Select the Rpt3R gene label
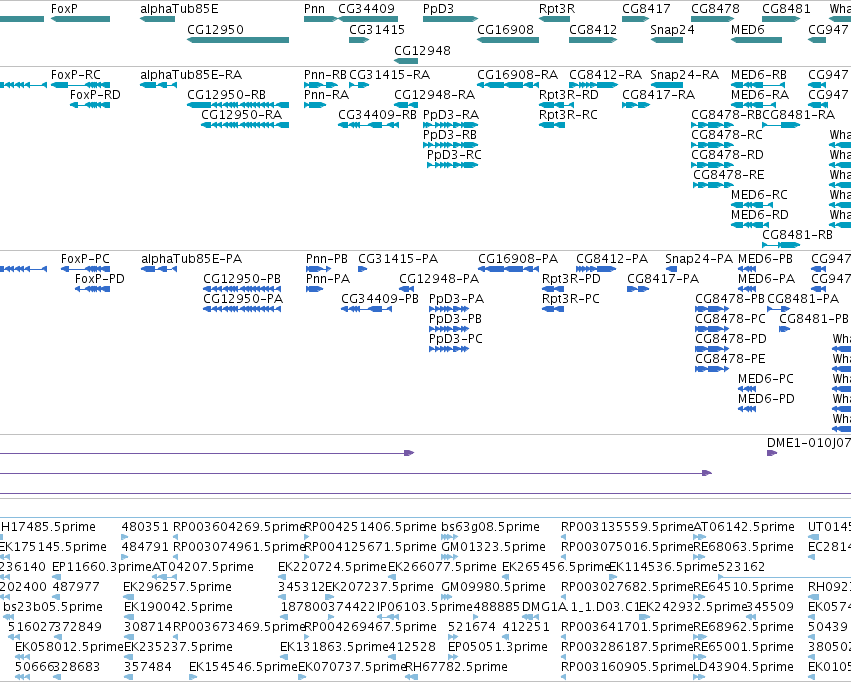Image resolution: width=851 pixels, height=682 pixels. 557,9
